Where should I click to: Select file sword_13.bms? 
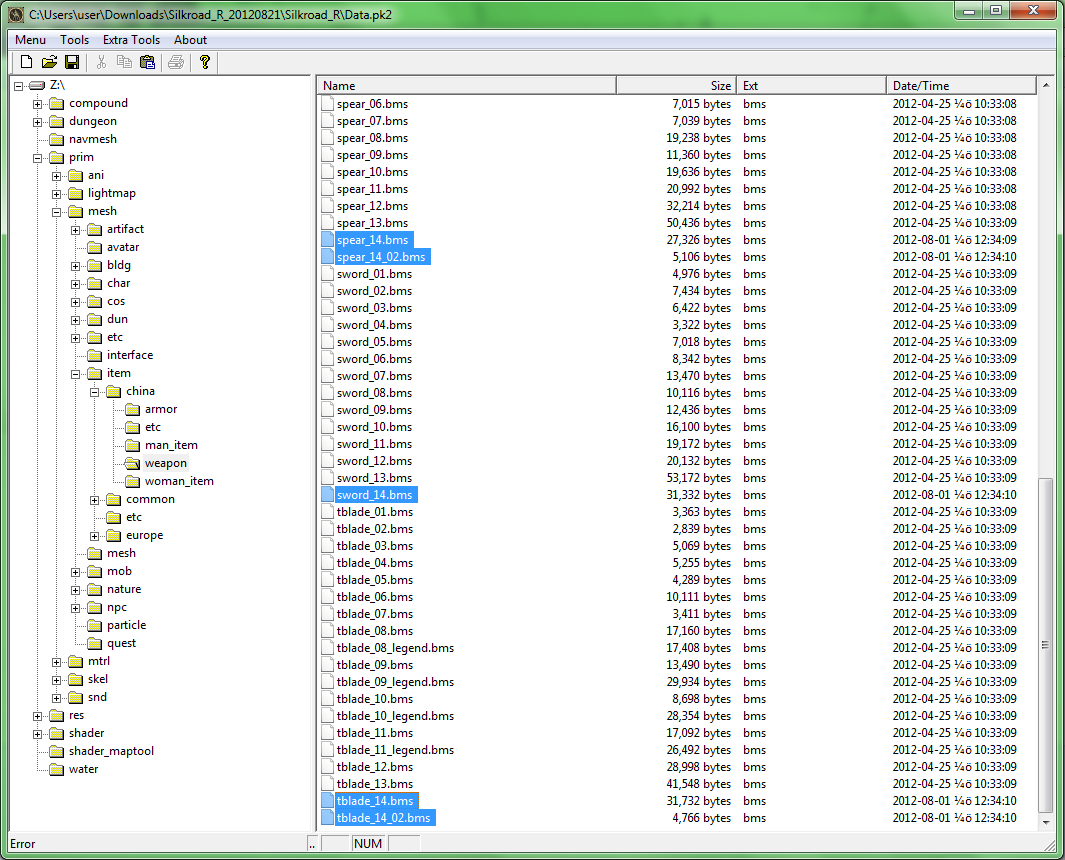point(374,478)
